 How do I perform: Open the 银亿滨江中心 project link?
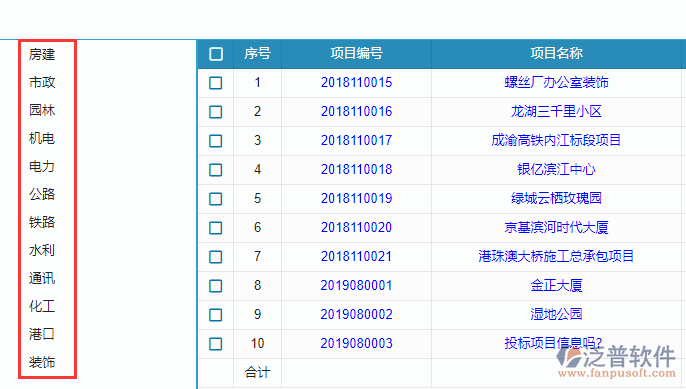[x=556, y=169]
